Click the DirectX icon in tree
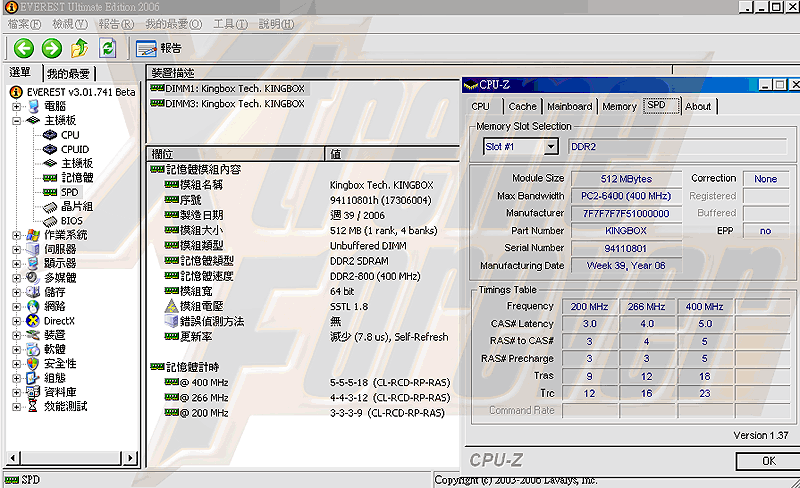The width and height of the screenshot is (800, 488). click(33, 321)
